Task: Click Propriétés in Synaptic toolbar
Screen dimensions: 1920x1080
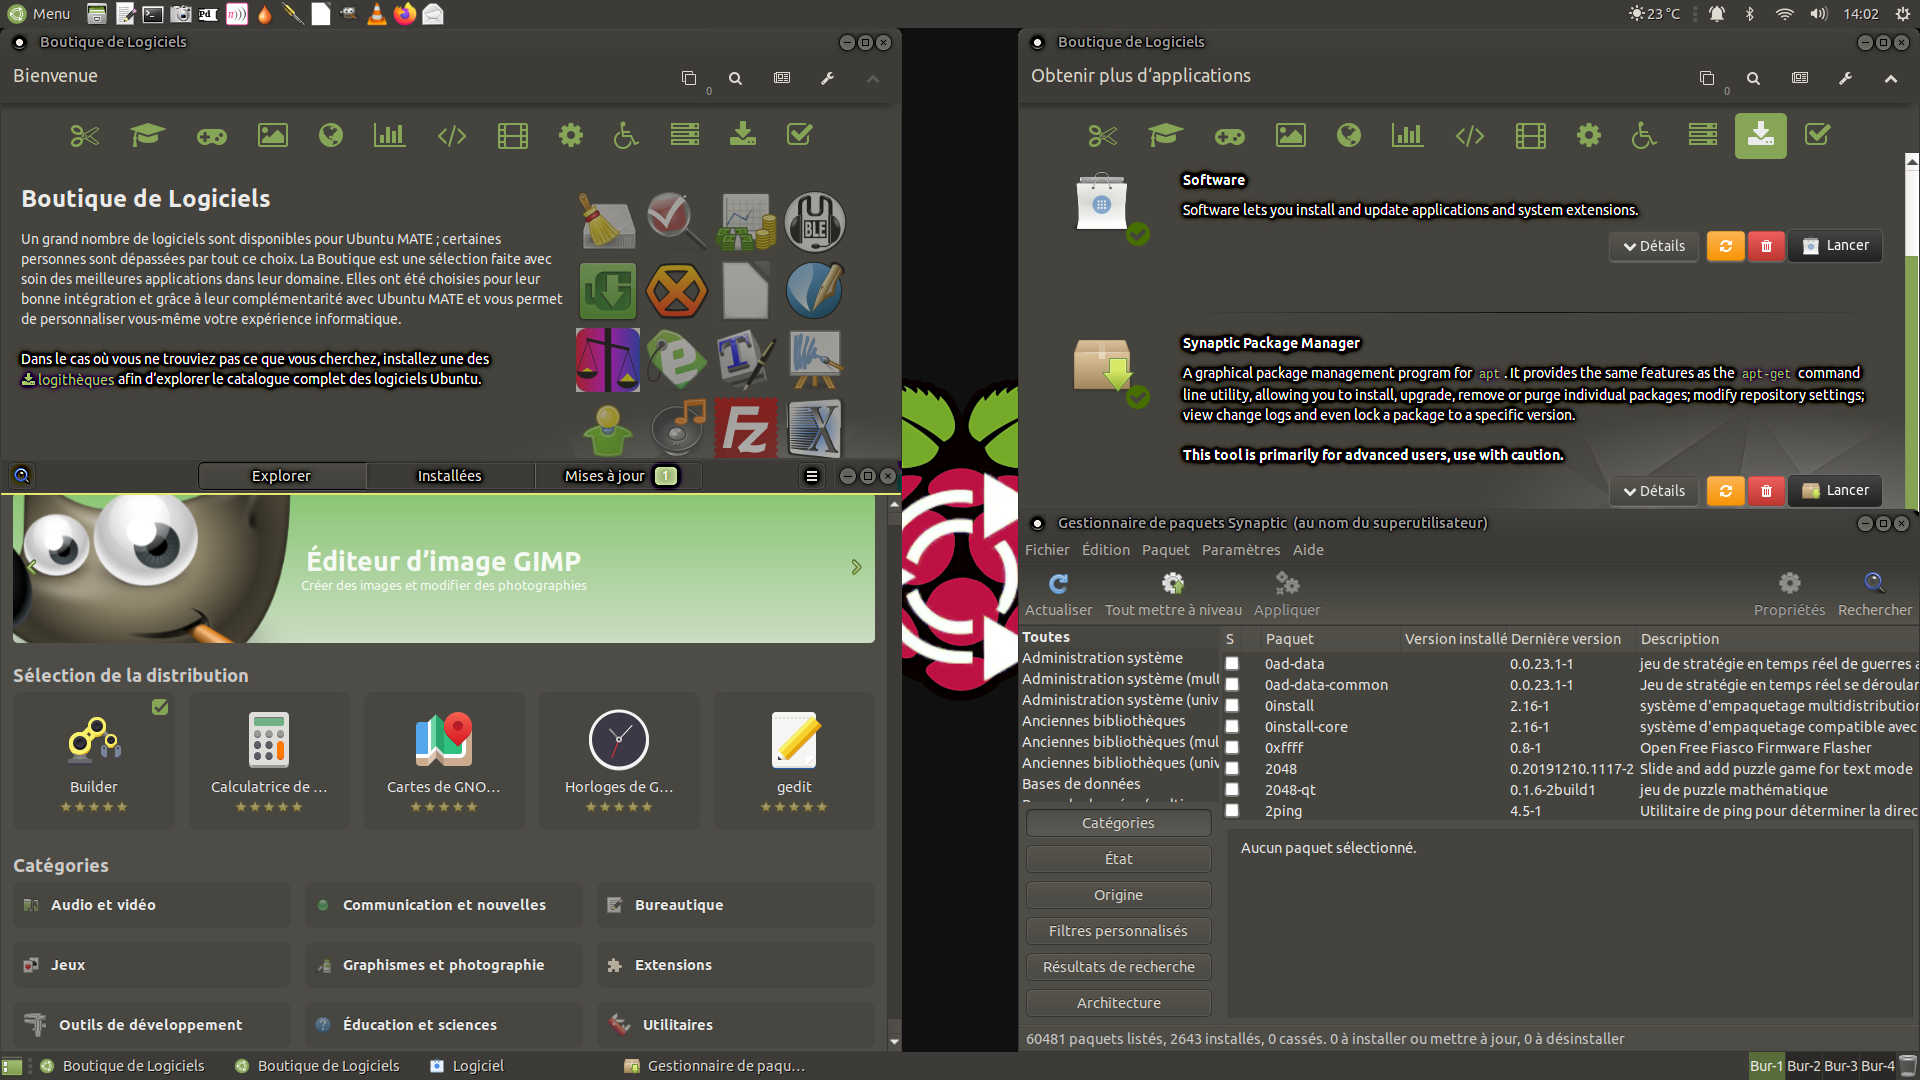Action: 1789,594
